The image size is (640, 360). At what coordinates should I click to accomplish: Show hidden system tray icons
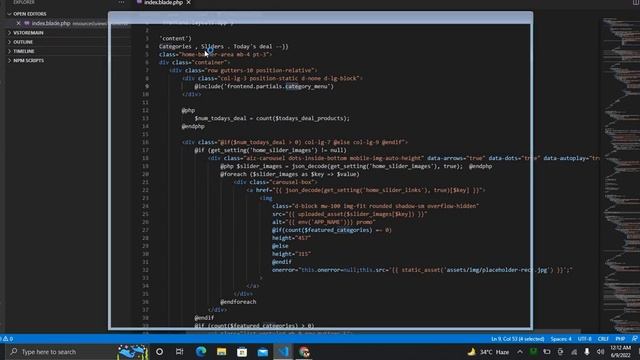pos(520,351)
